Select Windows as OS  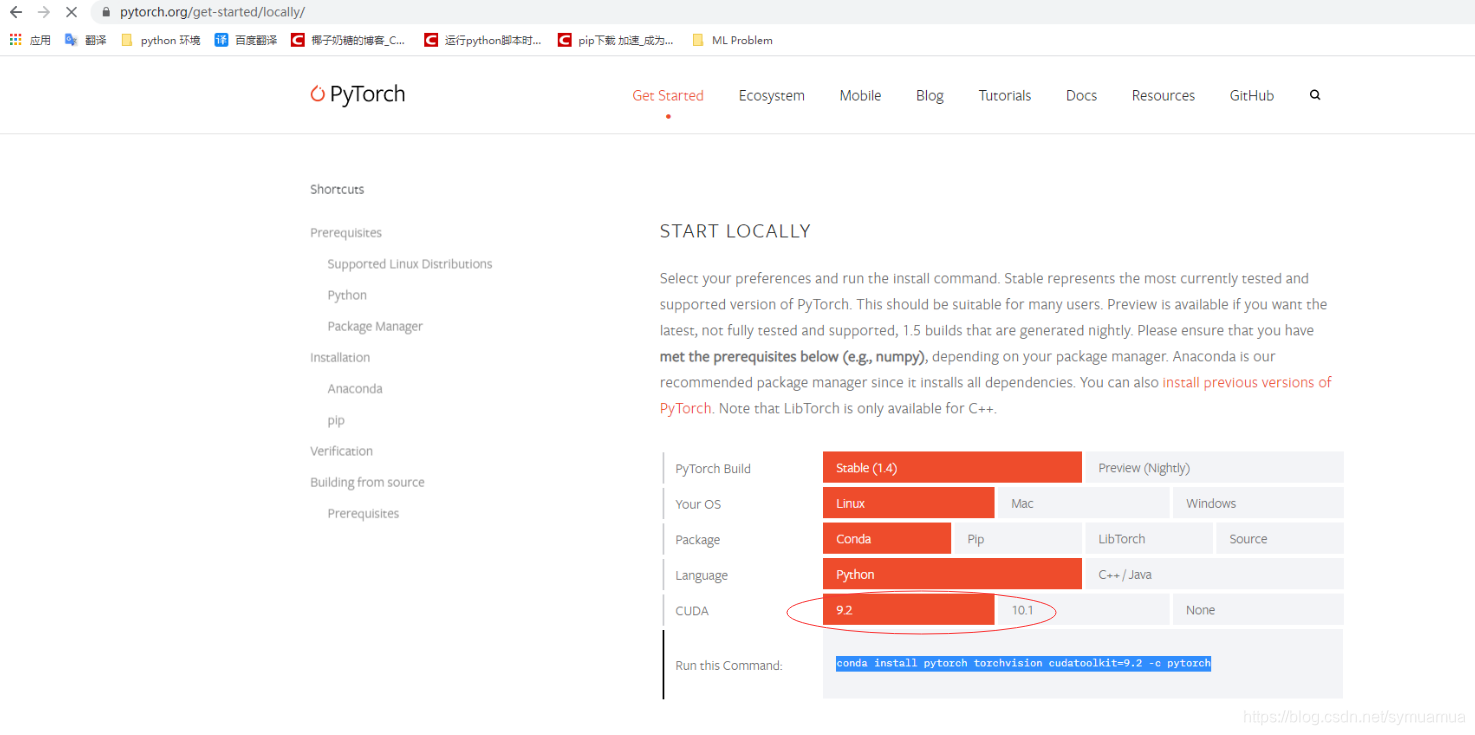[x=1258, y=503]
